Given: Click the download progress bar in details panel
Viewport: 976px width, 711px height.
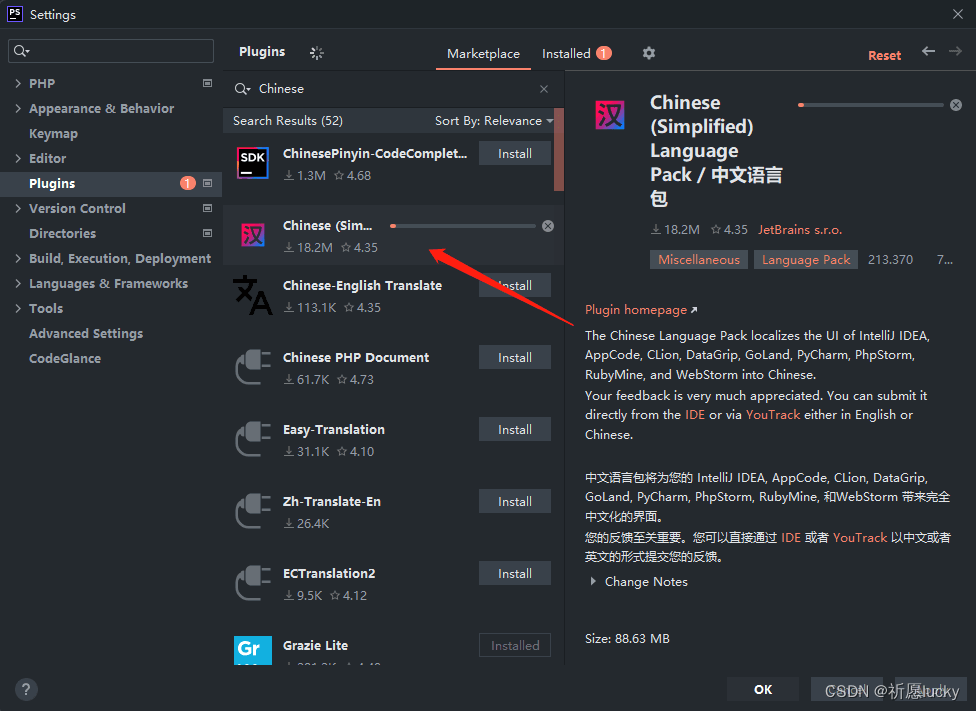Looking at the screenshot, I should [x=871, y=105].
